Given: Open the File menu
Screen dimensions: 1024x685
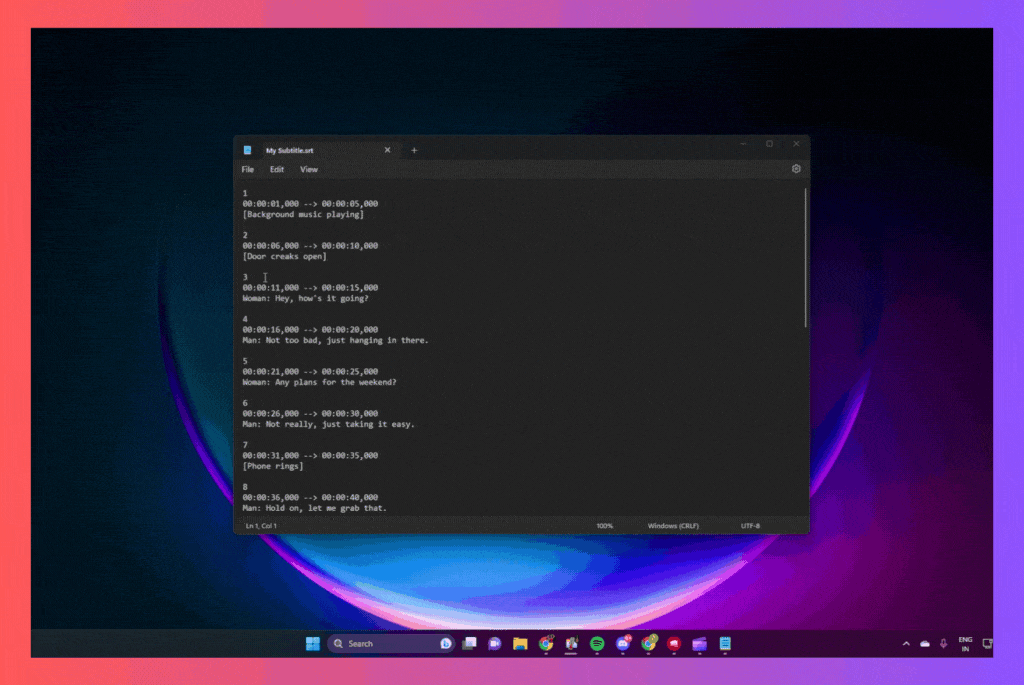Looking at the screenshot, I should pyautogui.click(x=248, y=170).
